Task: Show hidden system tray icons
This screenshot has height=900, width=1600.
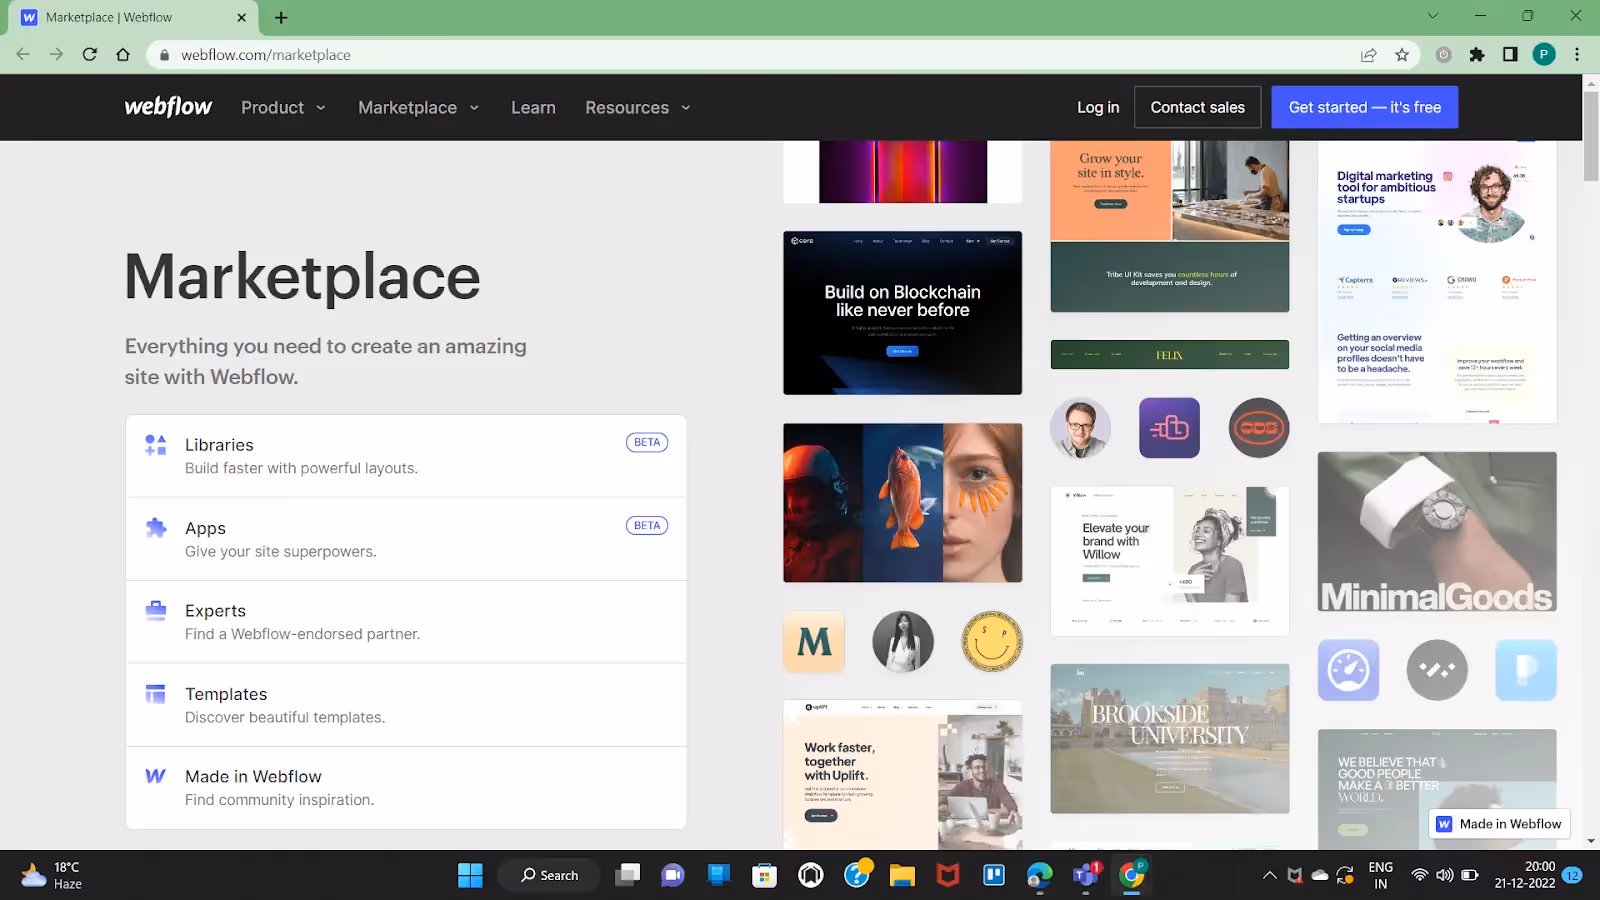Action: click(x=1269, y=875)
